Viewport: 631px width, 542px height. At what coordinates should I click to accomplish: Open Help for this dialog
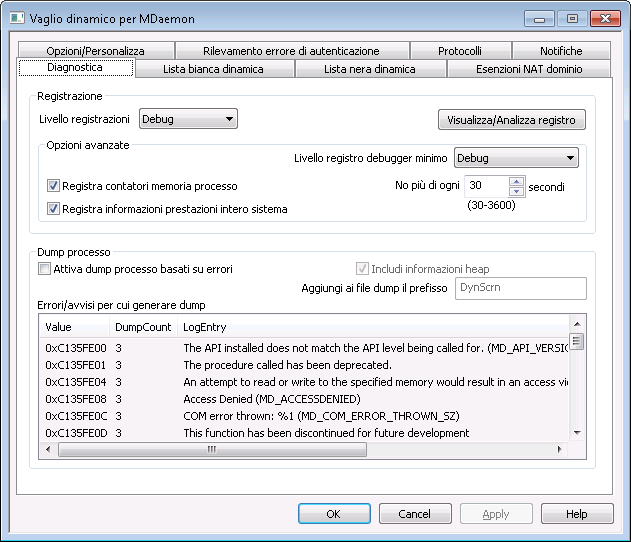click(577, 514)
